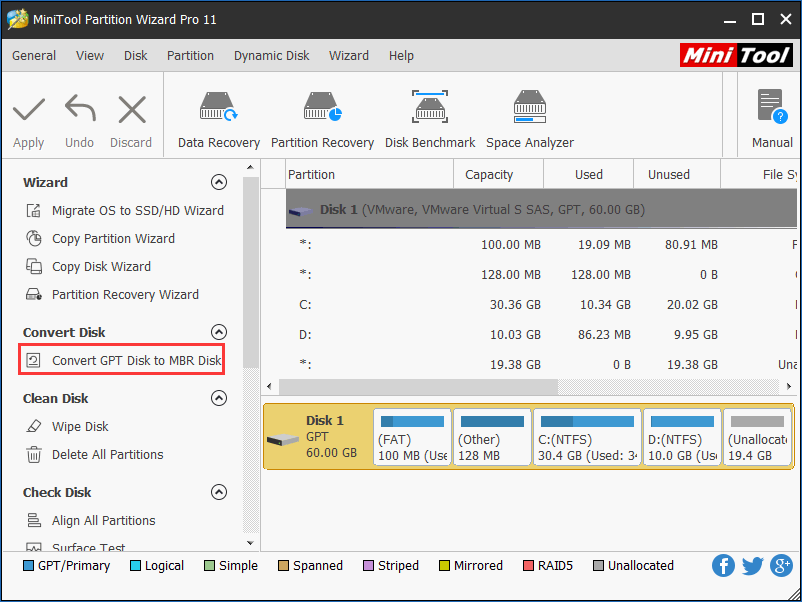Click the Discard X icon

132,109
